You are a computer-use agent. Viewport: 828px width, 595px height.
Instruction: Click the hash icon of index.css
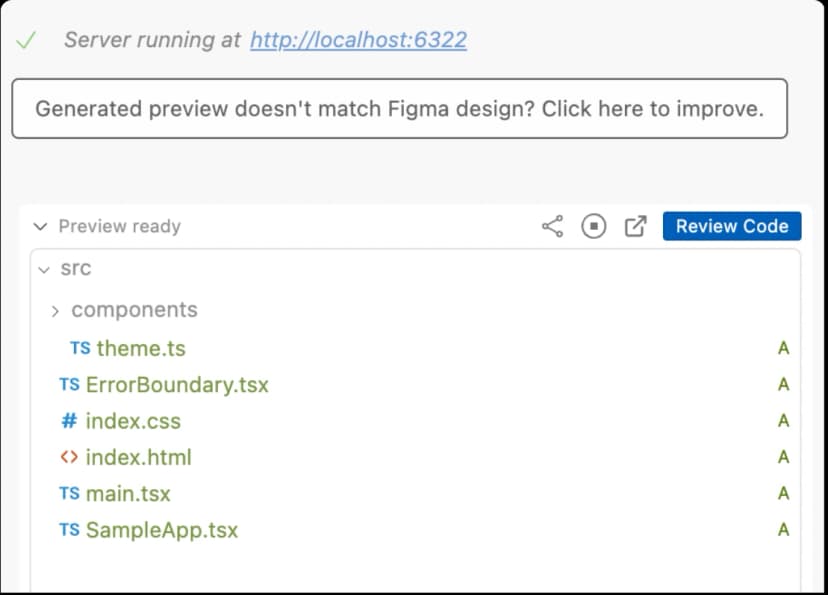point(69,421)
